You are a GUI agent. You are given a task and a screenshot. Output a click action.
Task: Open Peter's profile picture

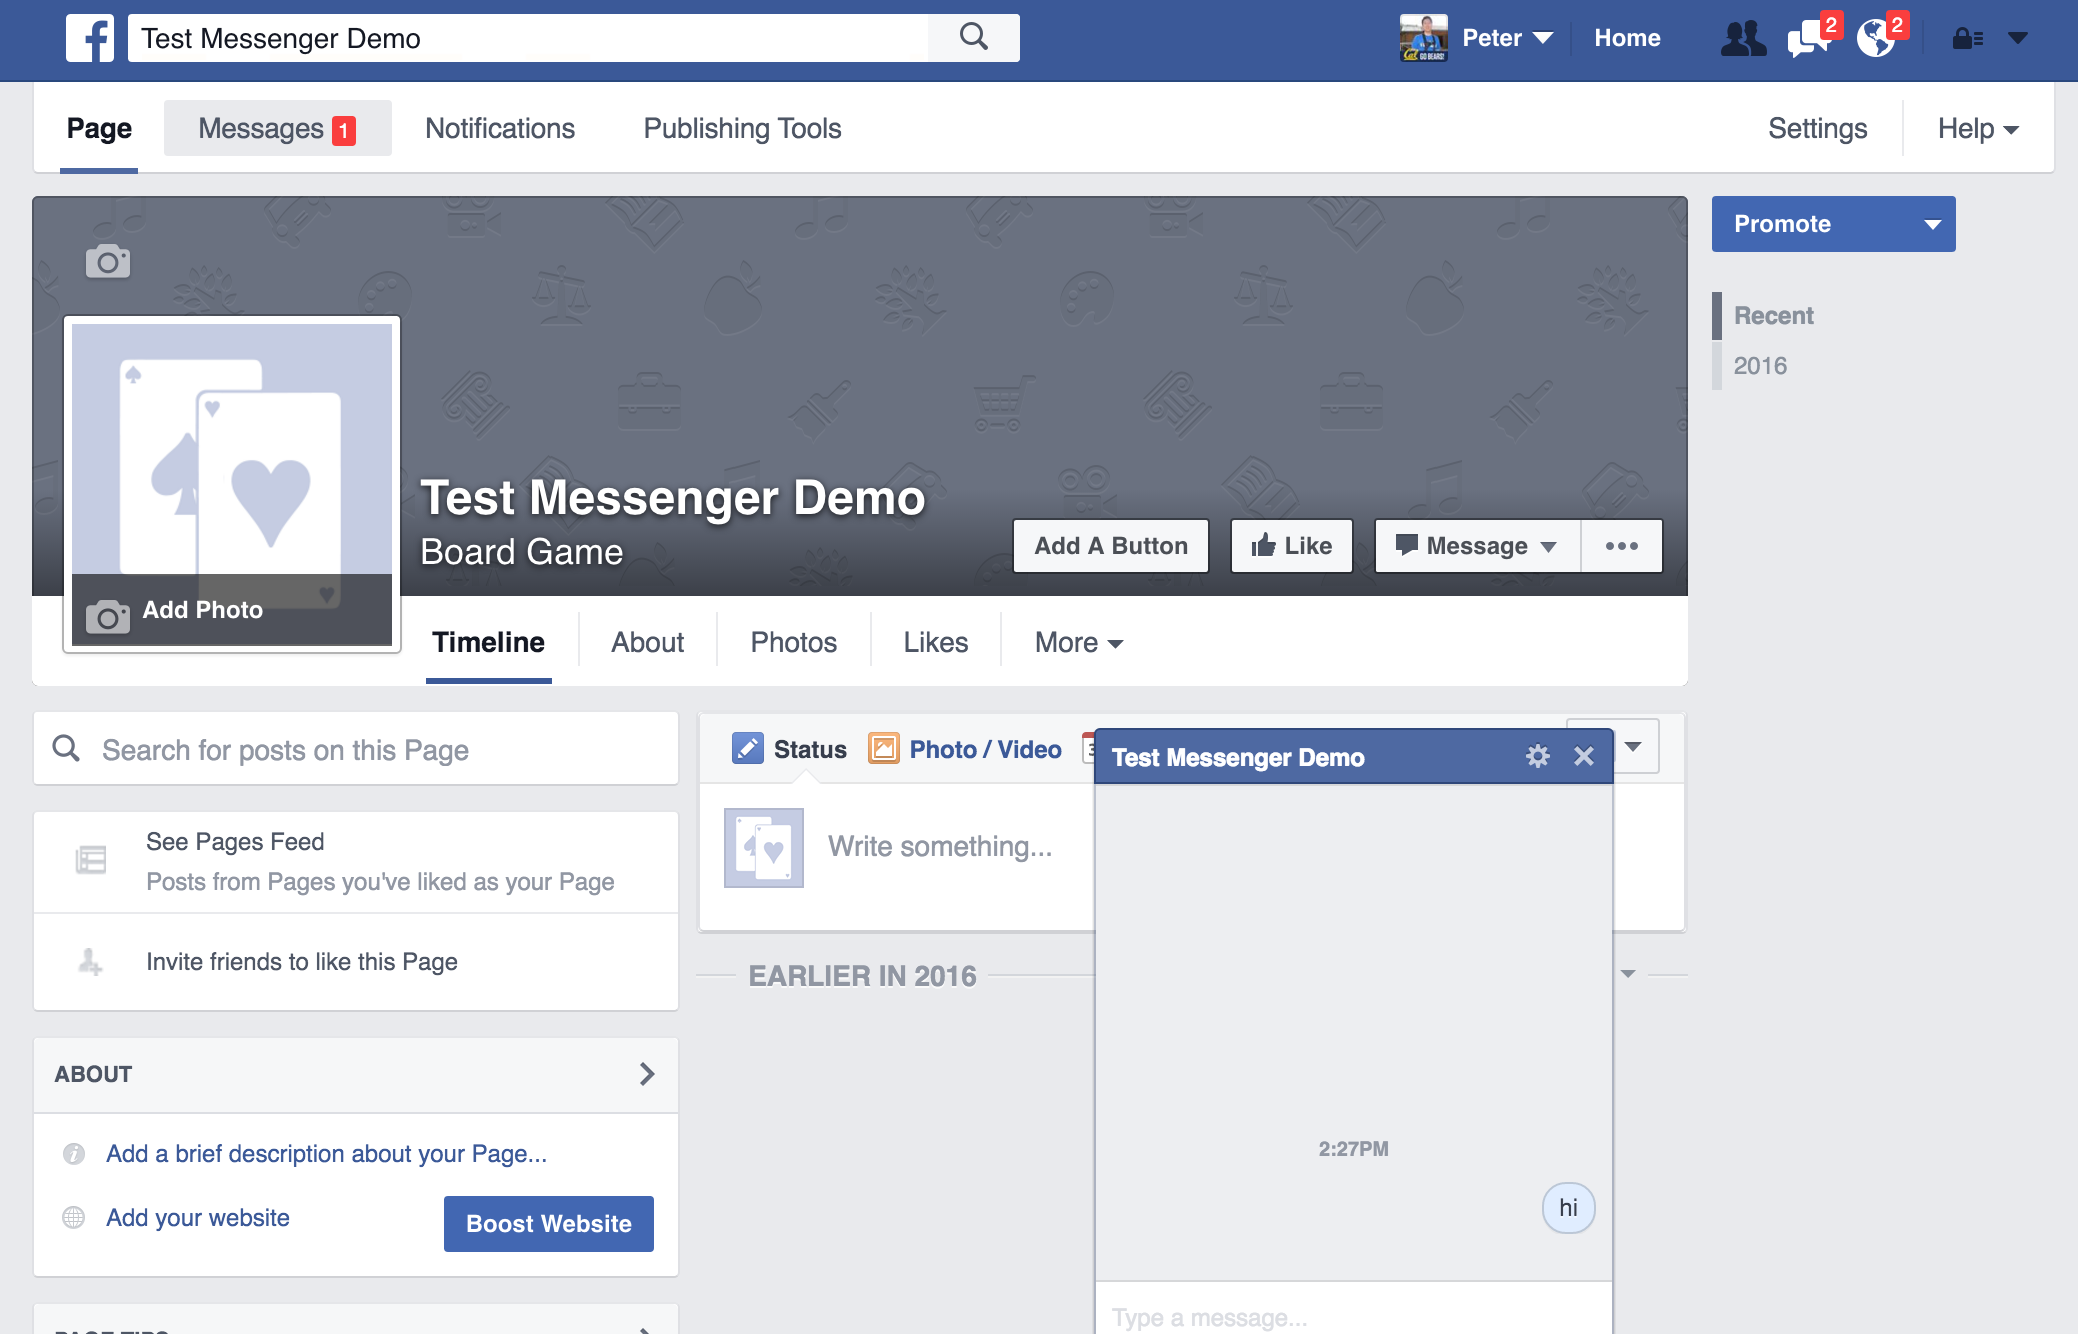1424,38
